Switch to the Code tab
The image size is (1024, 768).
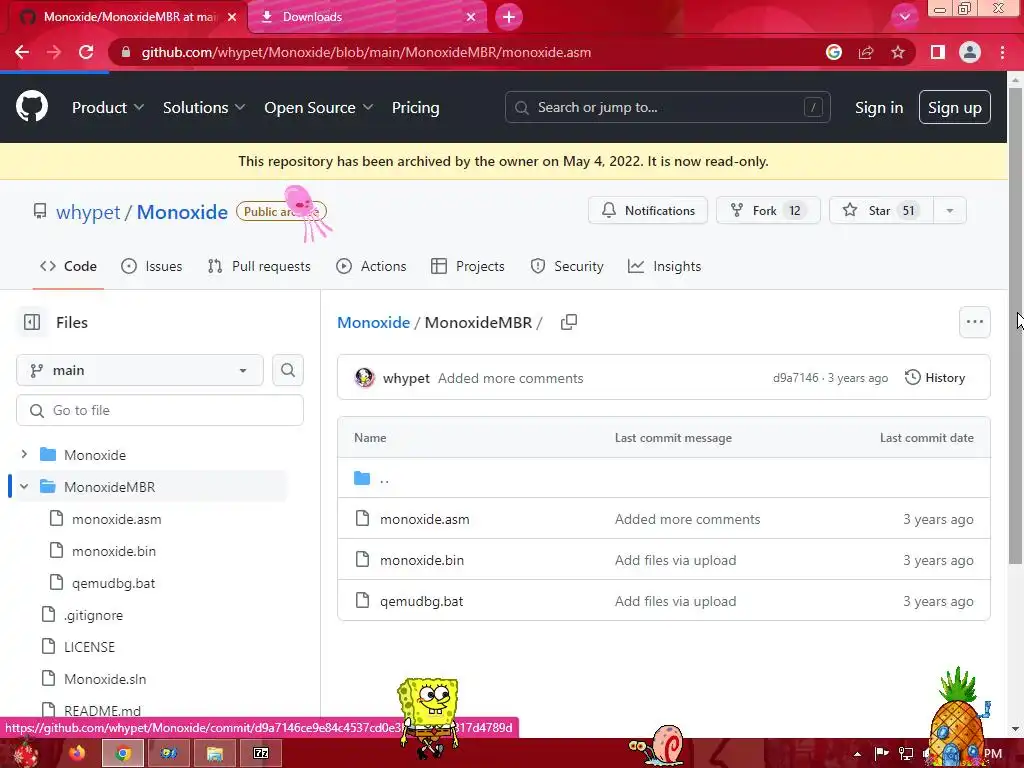point(68,266)
